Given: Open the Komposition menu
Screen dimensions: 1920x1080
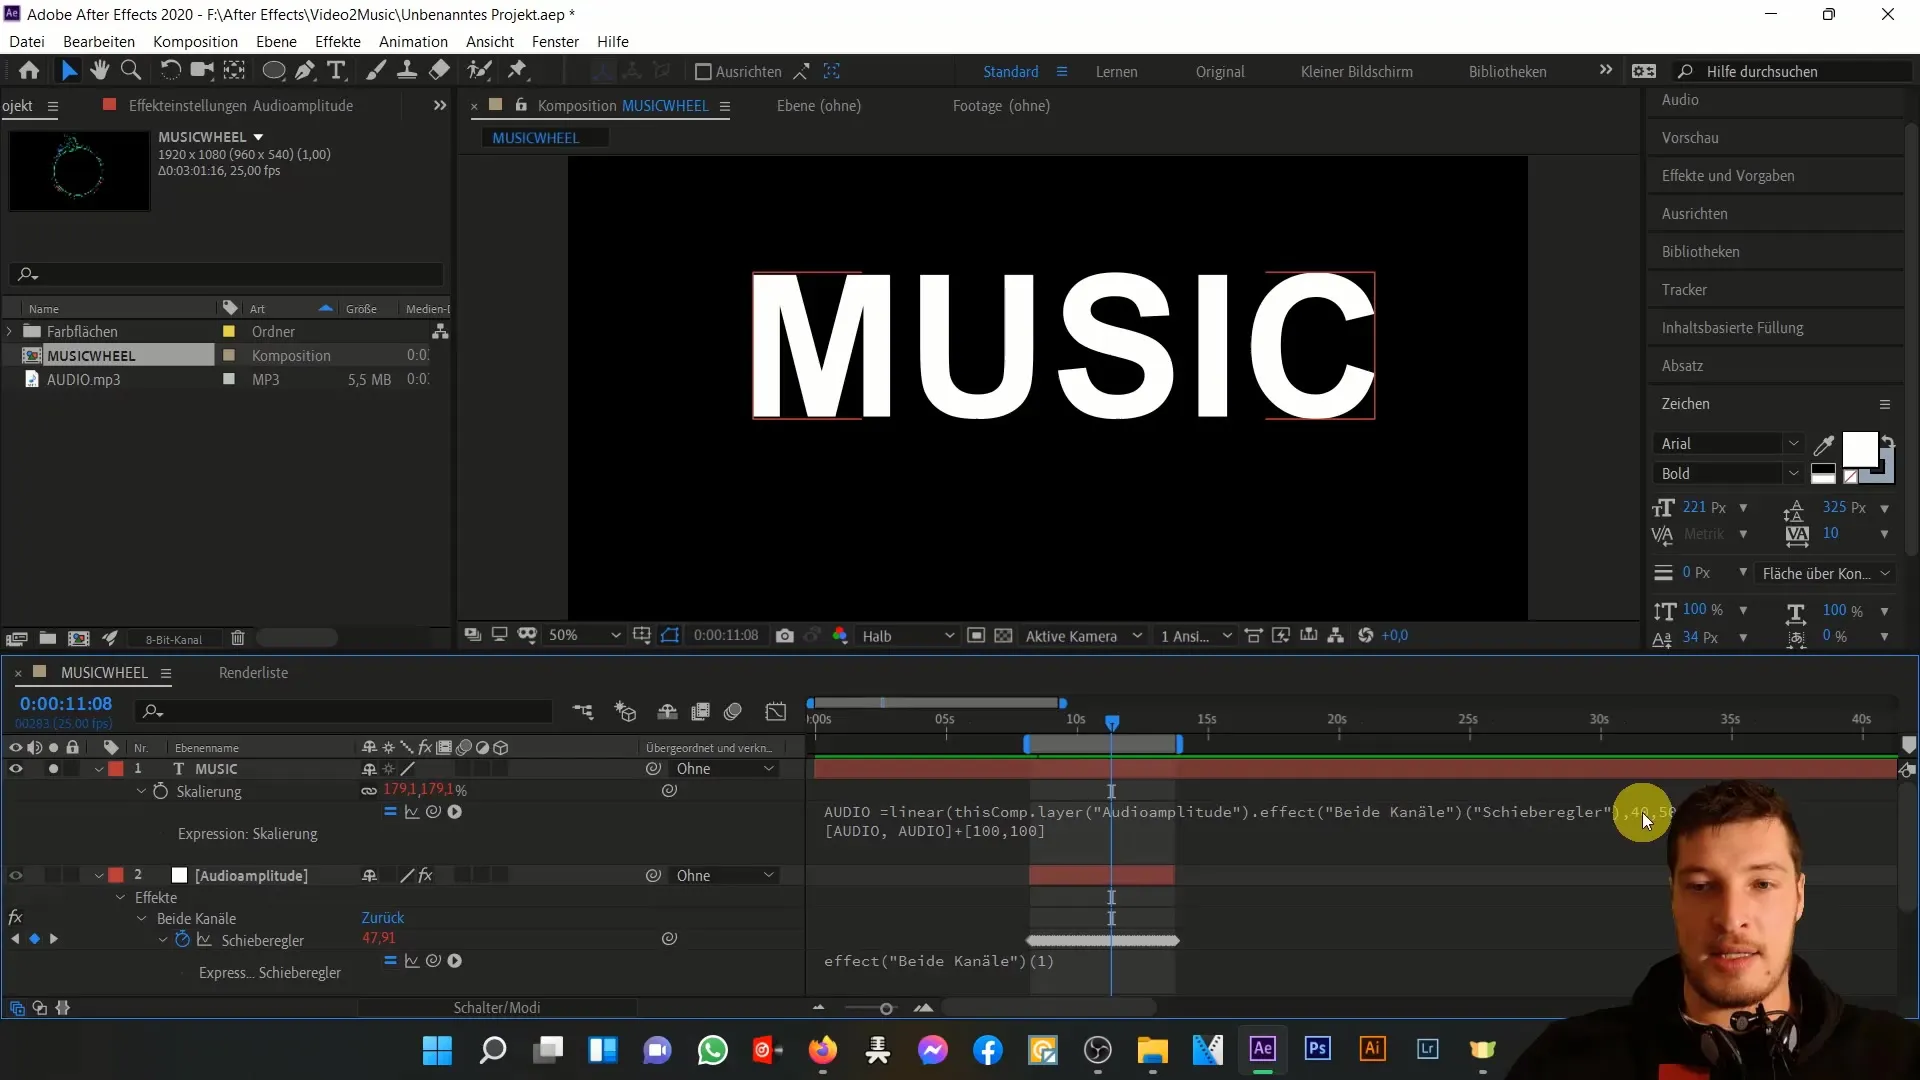Looking at the screenshot, I should 195,42.
